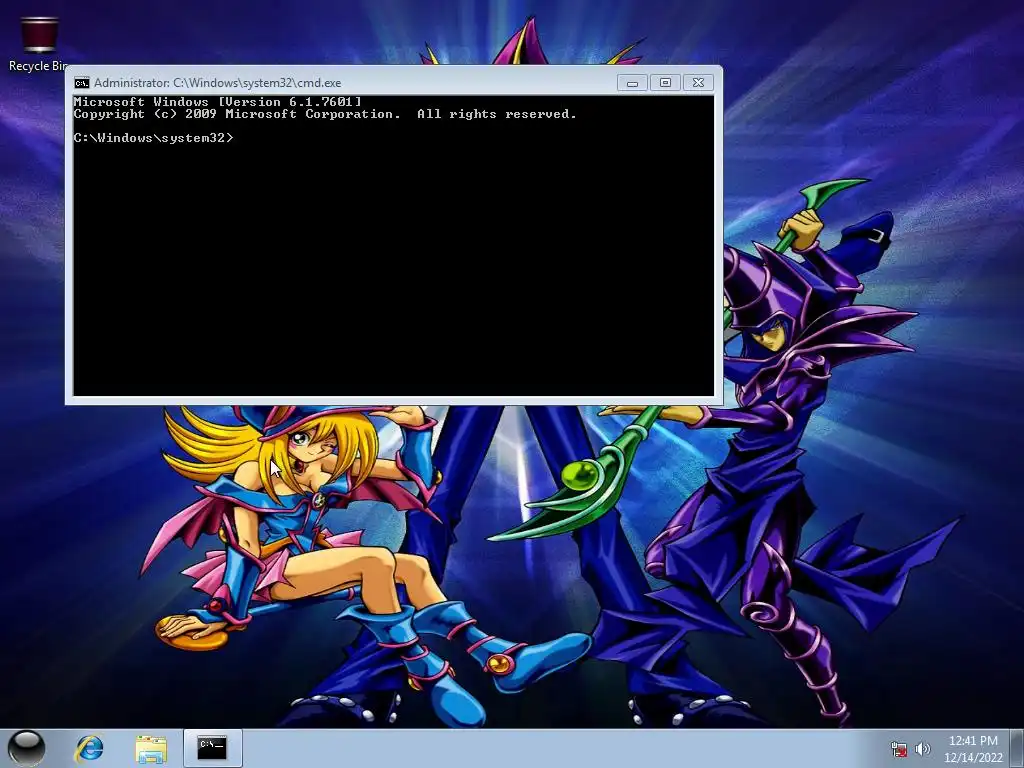Viewport: 1024px width, 768px height.
Task: Open the Recycle Bin desktop icon
Action: click(38, 44)
